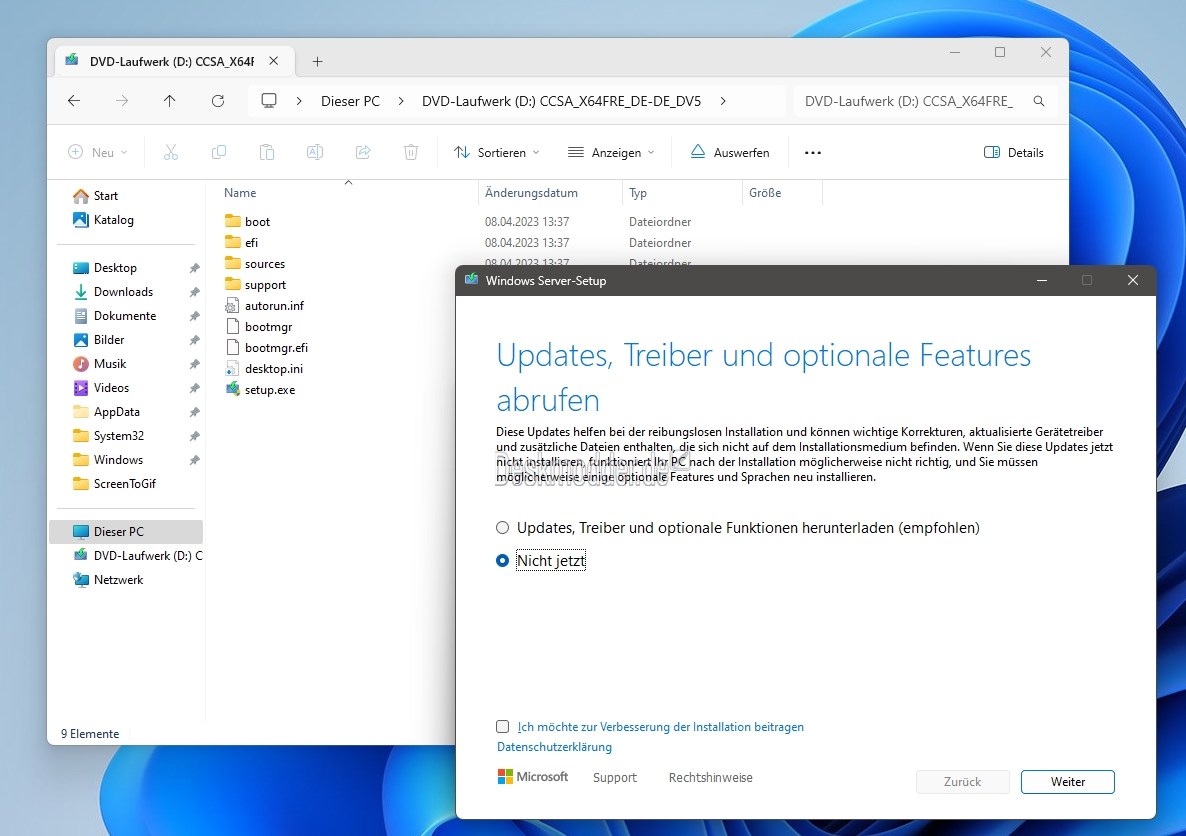Click the monitor icon in the address bar

pyautogui.click(x=269, y=101)
